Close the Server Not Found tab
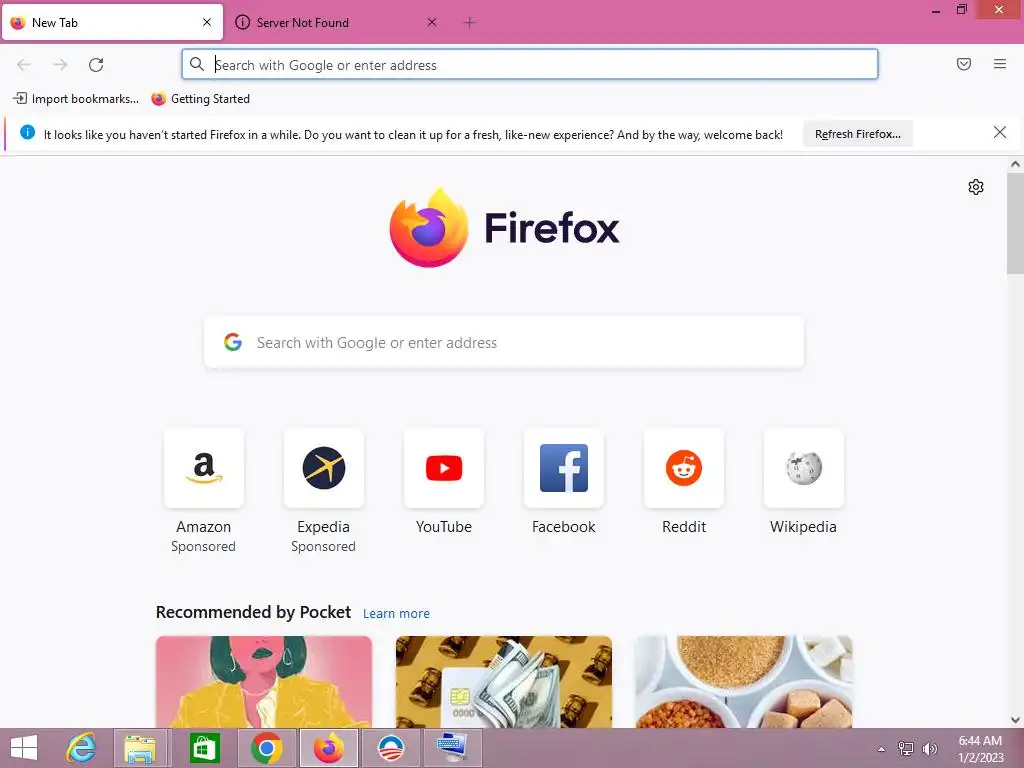Screen dimensions: 1024x768 tap(432, 22)
